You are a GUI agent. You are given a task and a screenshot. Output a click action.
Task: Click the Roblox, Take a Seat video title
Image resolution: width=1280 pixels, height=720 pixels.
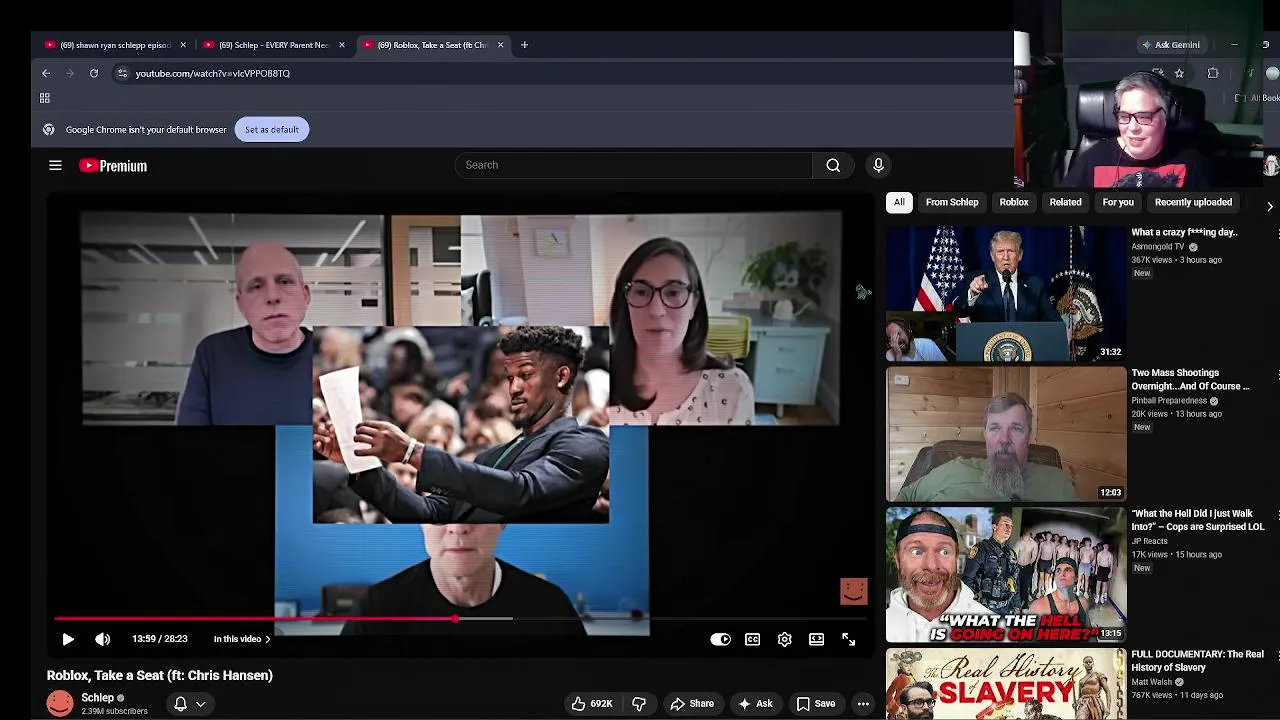tap(160, 675)
